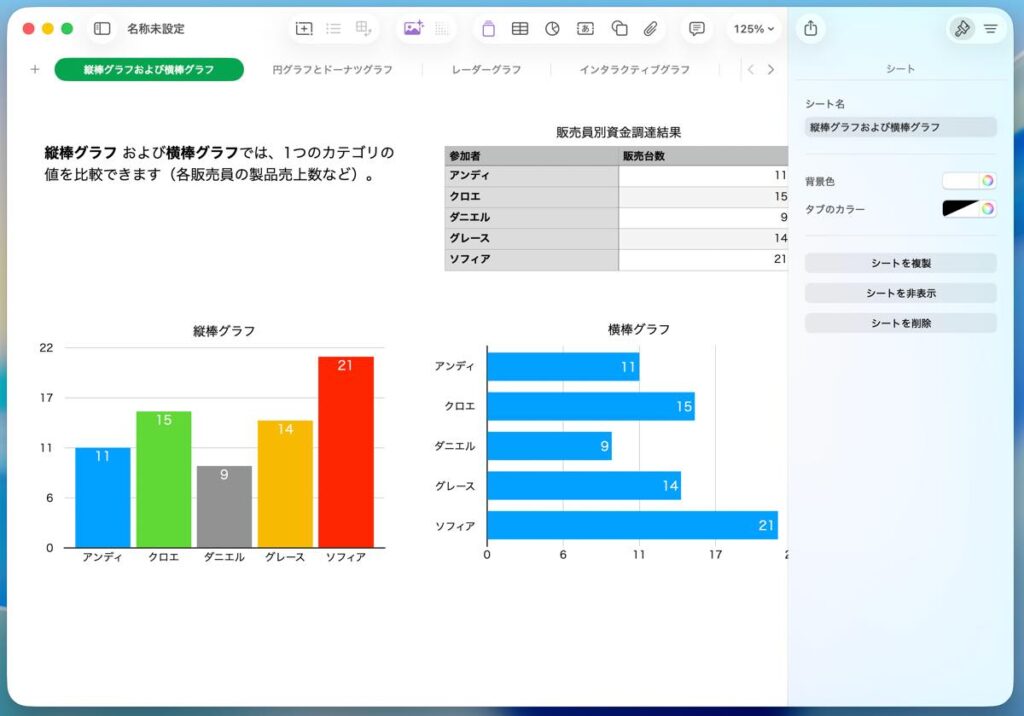Screen dimensions: 1024x716
Task: Toggle the sidebar view icon
Action: tap(102, 29)
